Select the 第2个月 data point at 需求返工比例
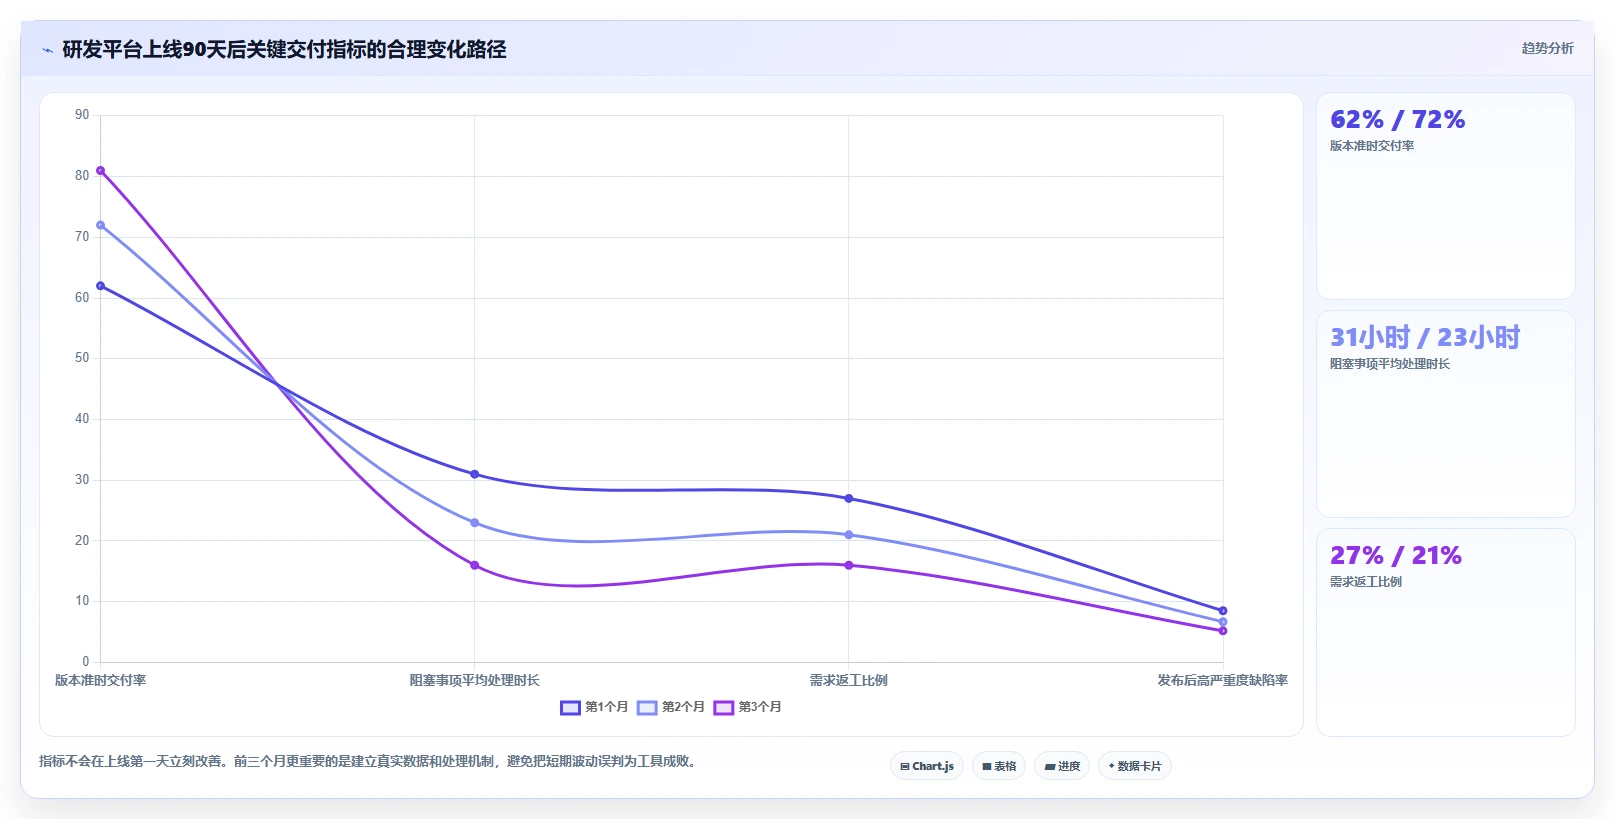Screen dimensions: 1615x819 [x=849, y=535]
